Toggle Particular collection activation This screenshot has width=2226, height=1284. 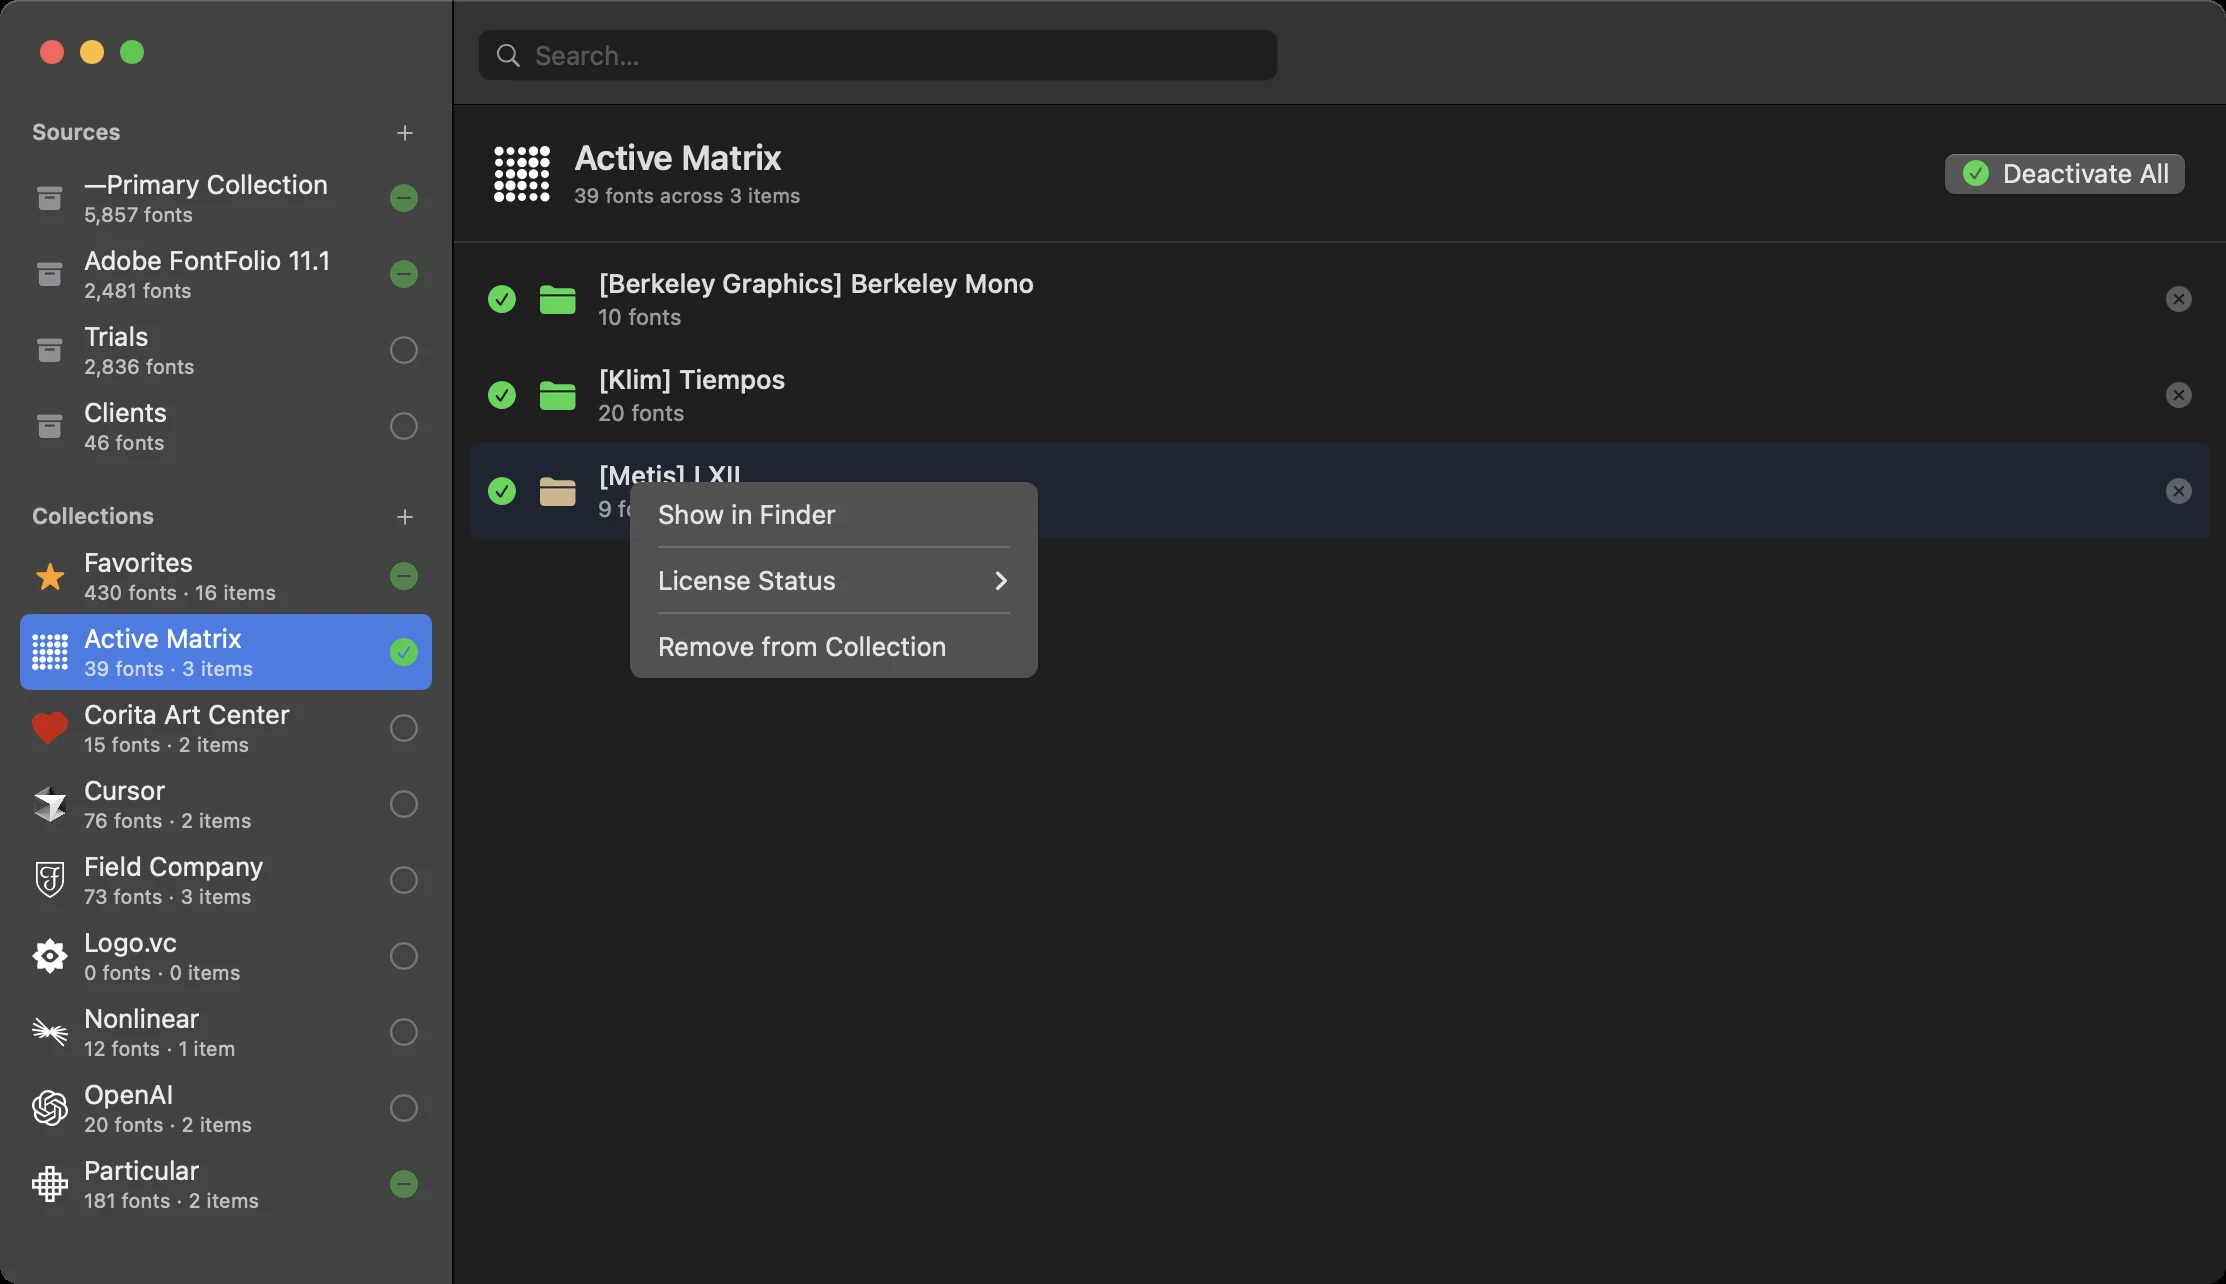point(404,1184)
